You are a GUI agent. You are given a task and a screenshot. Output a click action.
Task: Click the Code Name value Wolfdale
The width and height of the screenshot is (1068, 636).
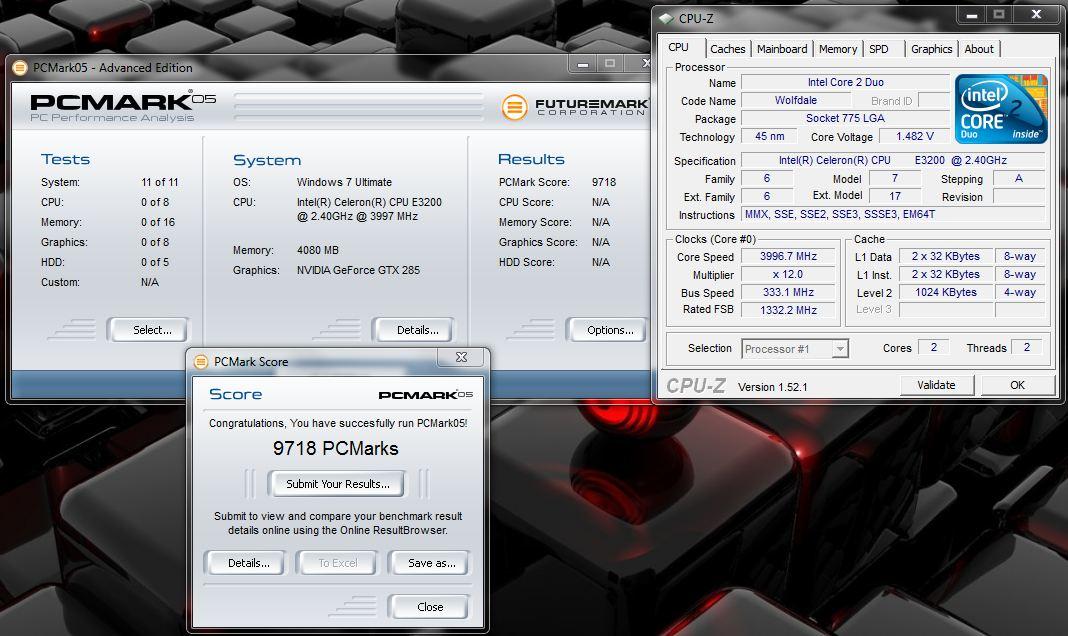(x=795, y=100)
